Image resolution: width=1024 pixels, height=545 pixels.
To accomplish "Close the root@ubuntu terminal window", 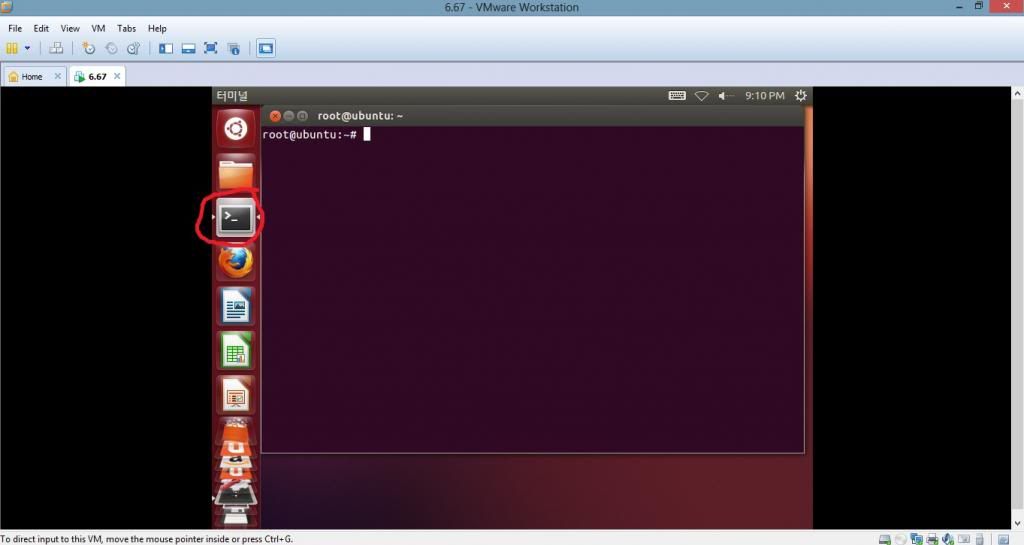I will click(275, 116).
